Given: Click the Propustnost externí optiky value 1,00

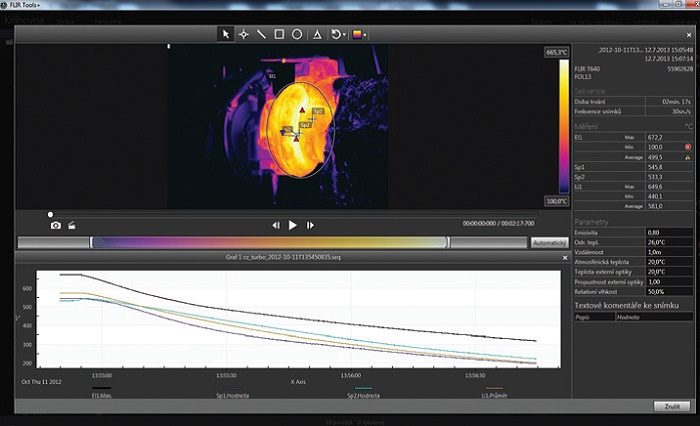Looking at the screenshot, I should (670, 282).
